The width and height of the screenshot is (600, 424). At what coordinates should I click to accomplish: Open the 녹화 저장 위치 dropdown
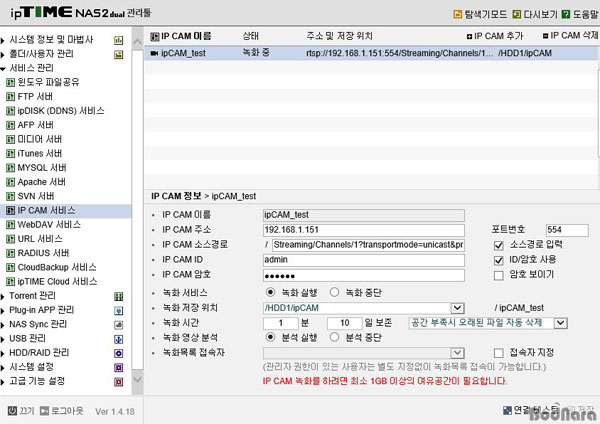tap(453, 308)
